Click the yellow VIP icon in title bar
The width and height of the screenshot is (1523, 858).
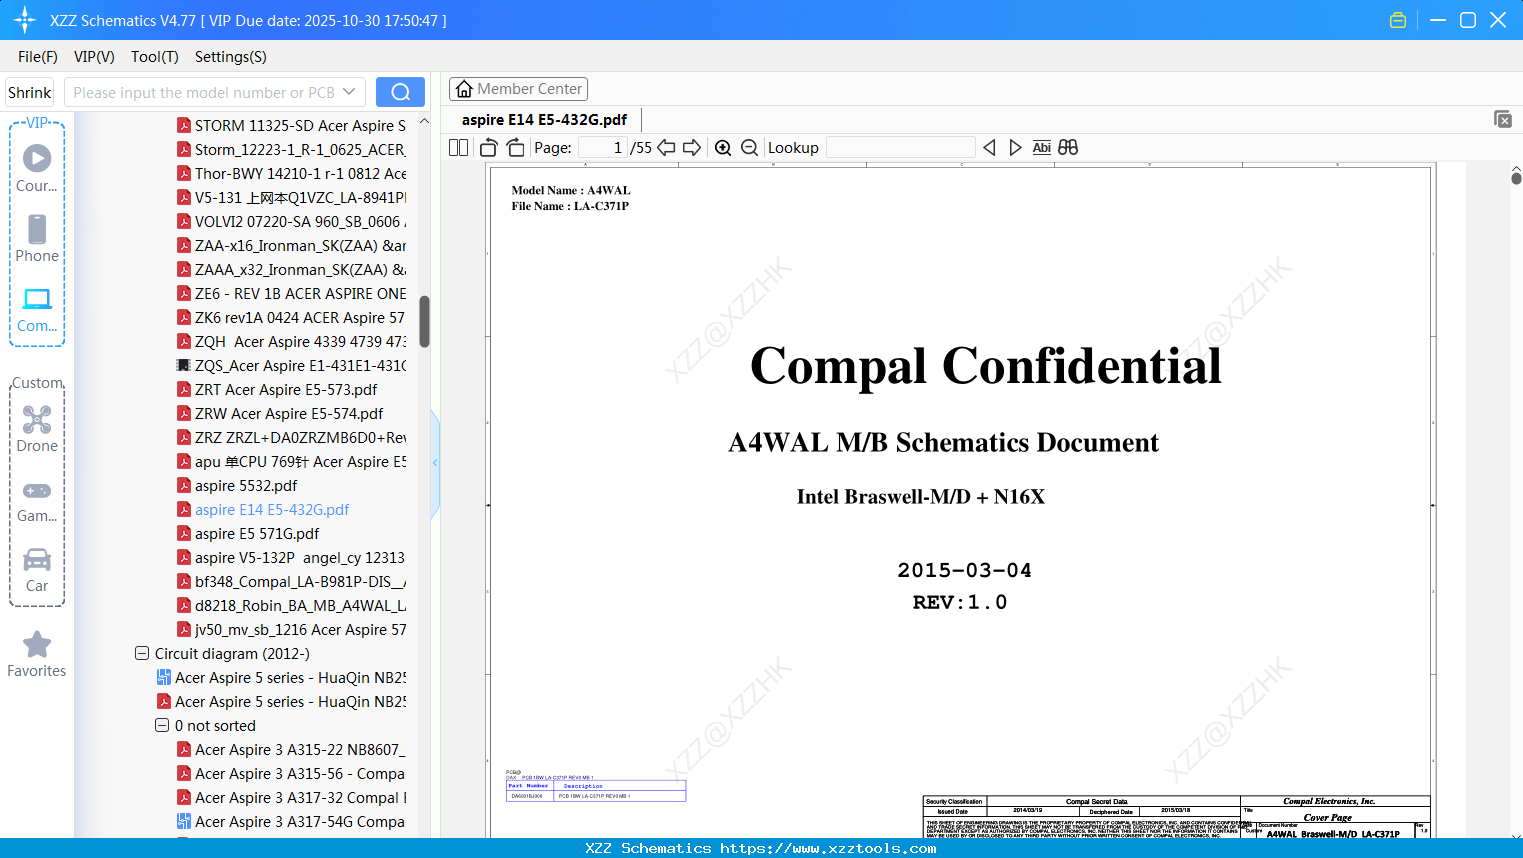point(1398,20)
